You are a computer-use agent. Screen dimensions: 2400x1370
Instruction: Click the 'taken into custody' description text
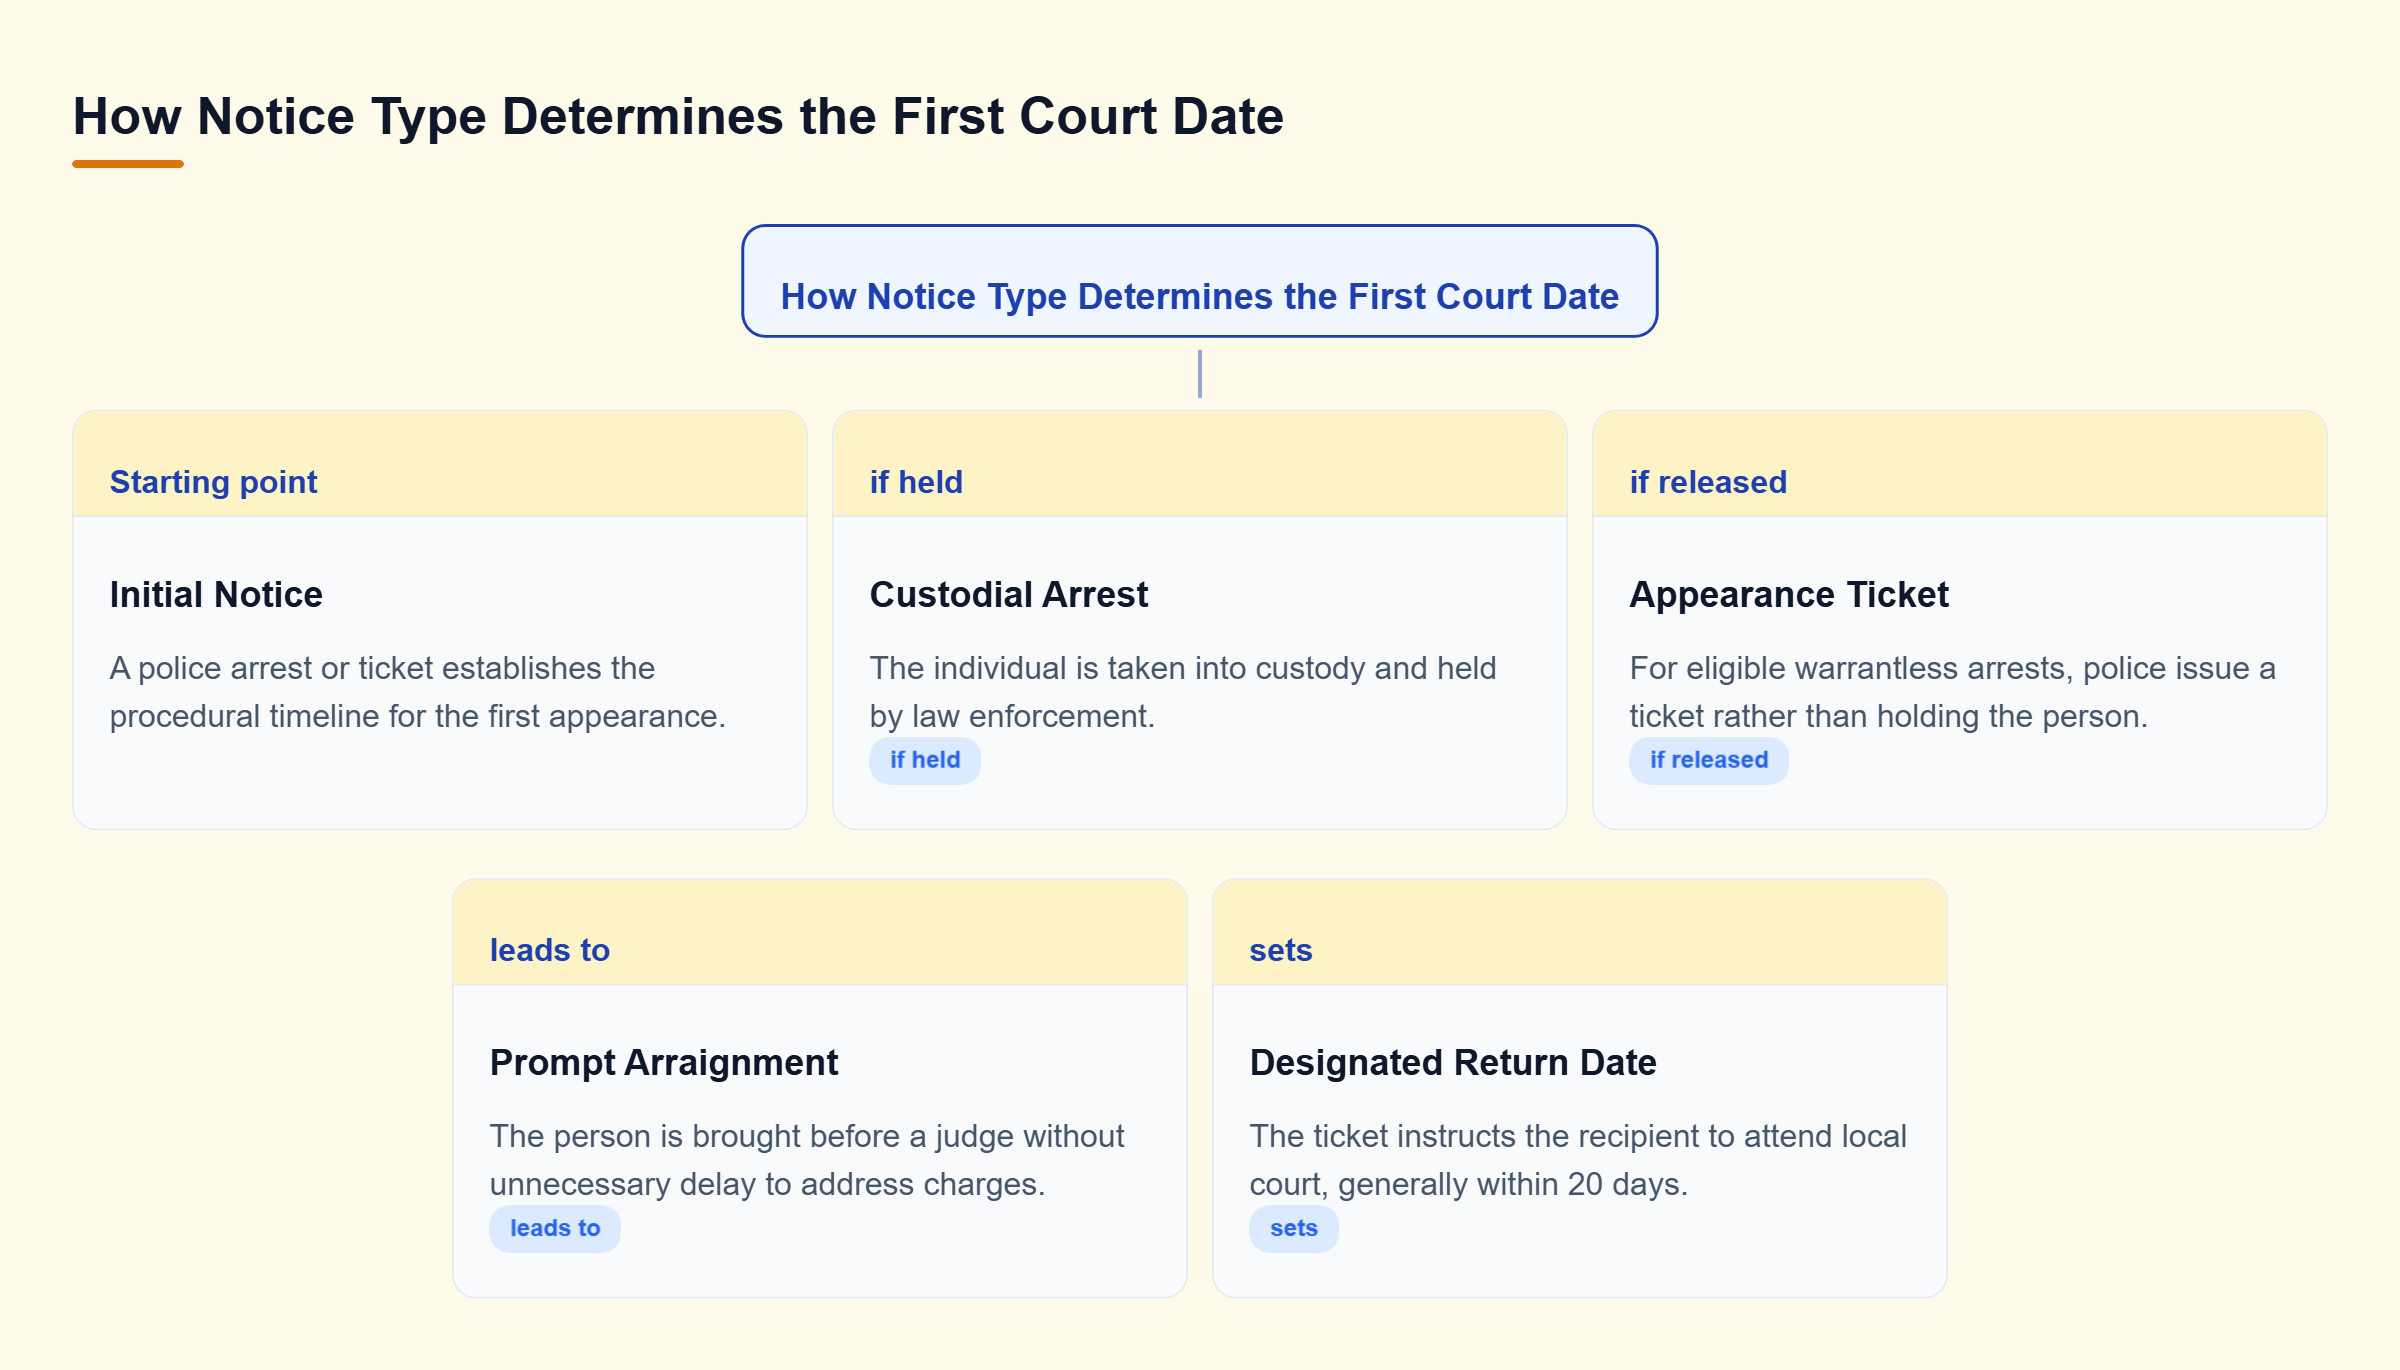pyautogui.click(x=1183, y=692)
